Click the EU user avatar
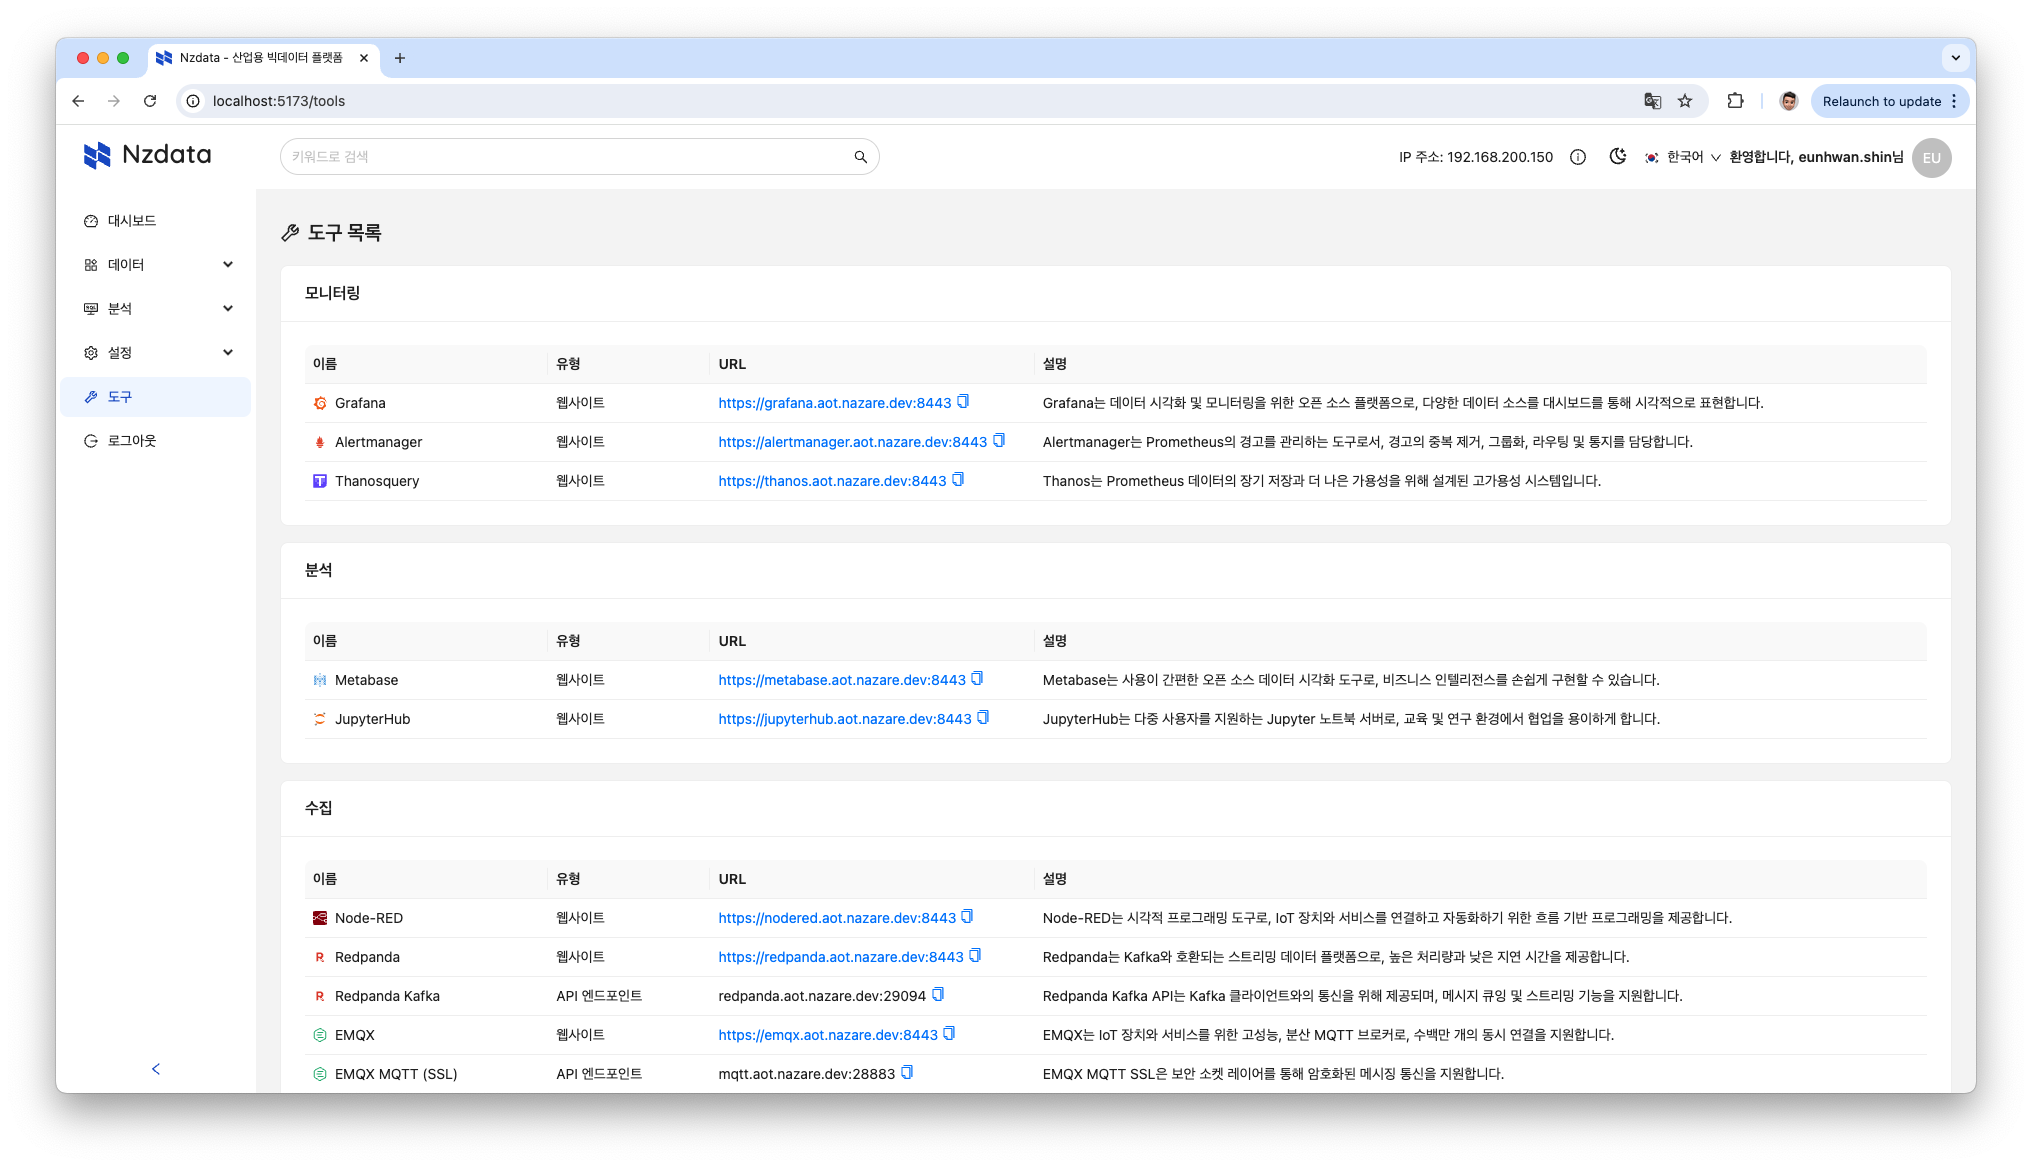 pos(1931,158)
